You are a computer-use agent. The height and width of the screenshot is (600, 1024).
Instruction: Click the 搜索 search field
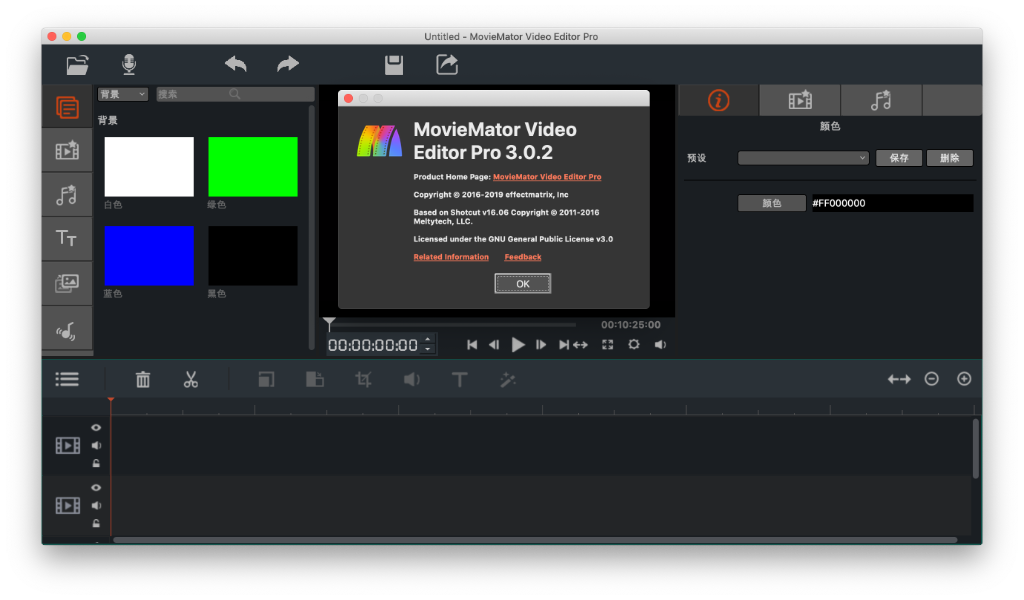pyautogui.click(x=234, y=94)
